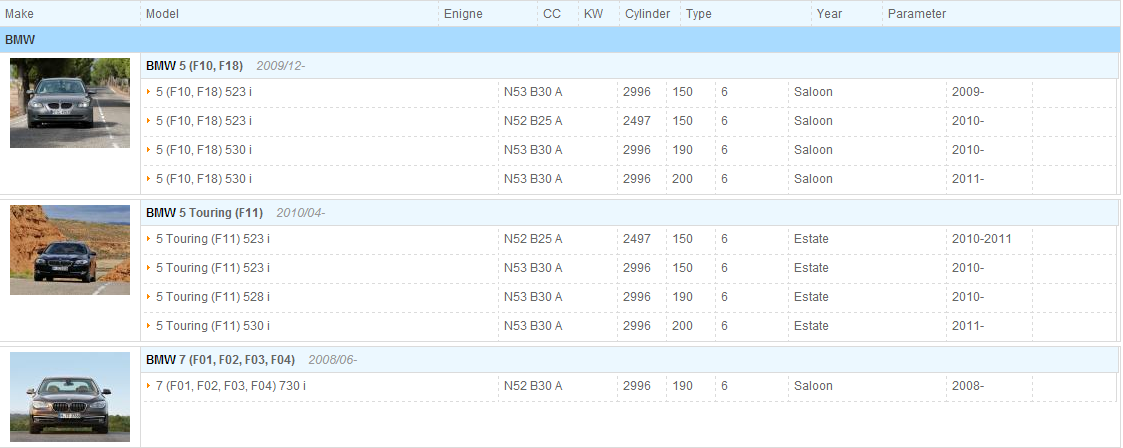
Task: Open the grey BMW 5 saloon thumbnail
Action: 70,103
